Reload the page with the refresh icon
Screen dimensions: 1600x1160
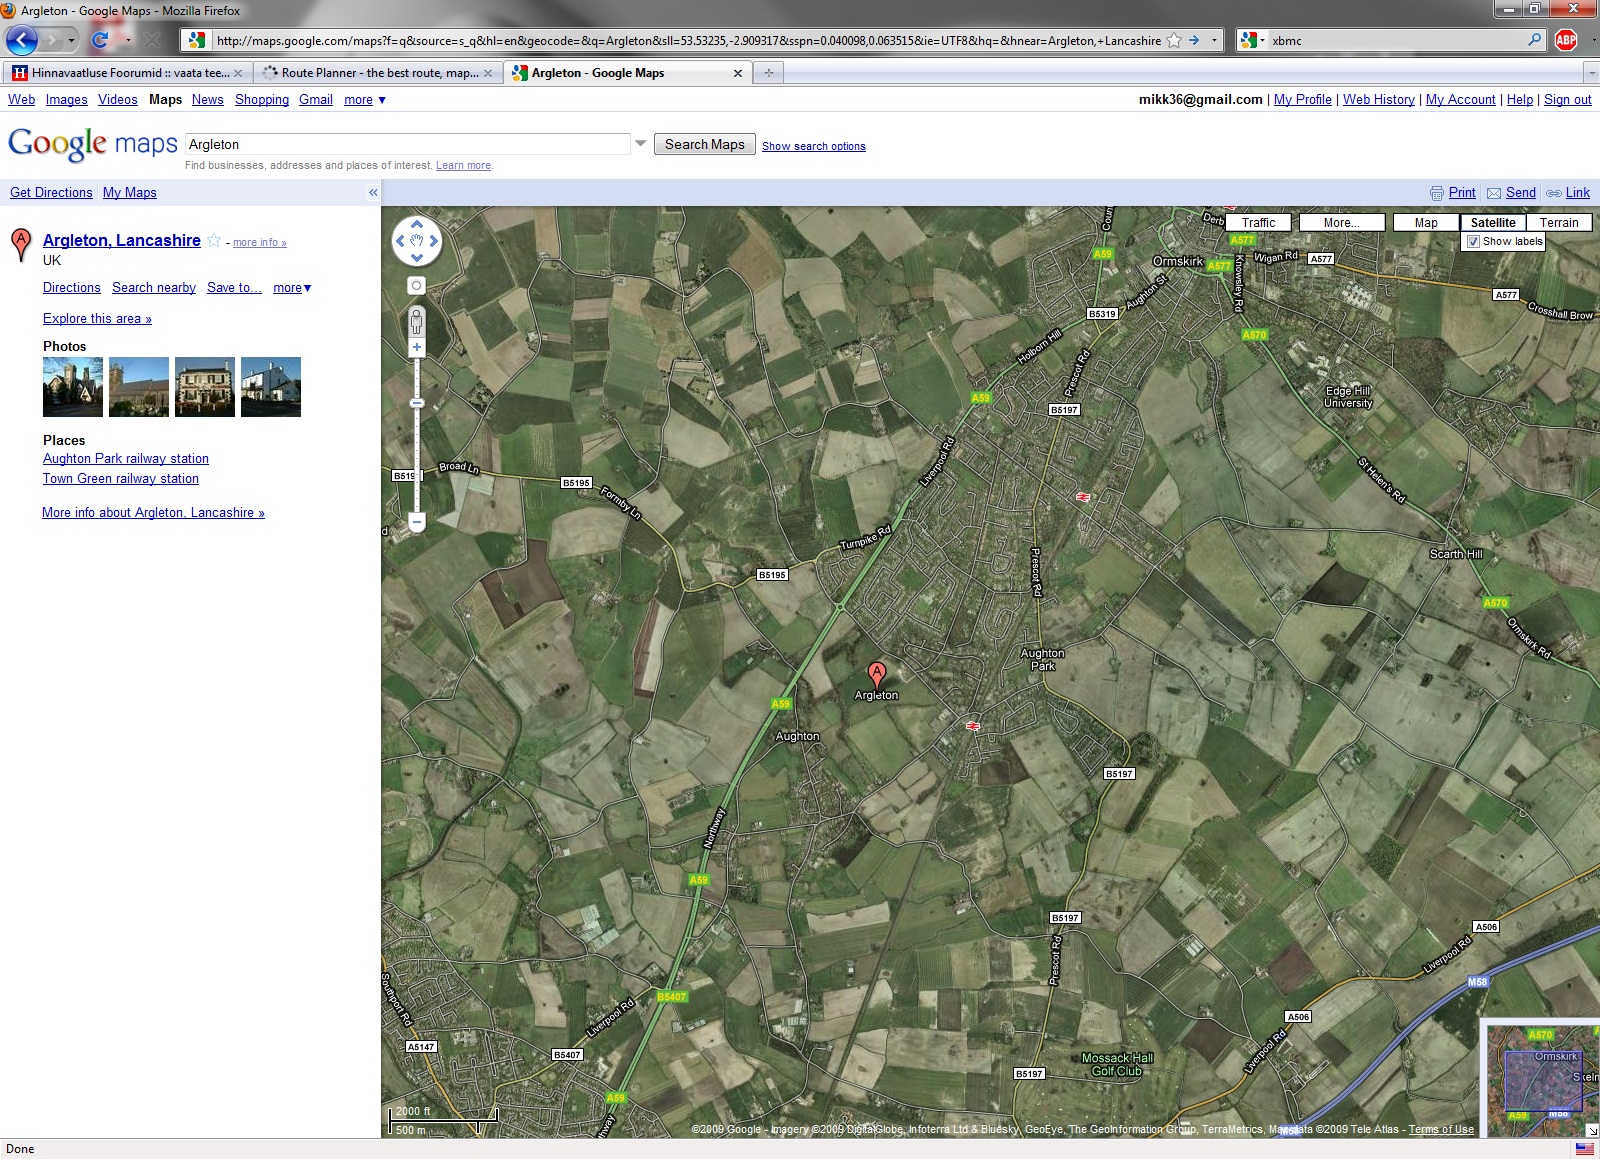click(100, 40)
